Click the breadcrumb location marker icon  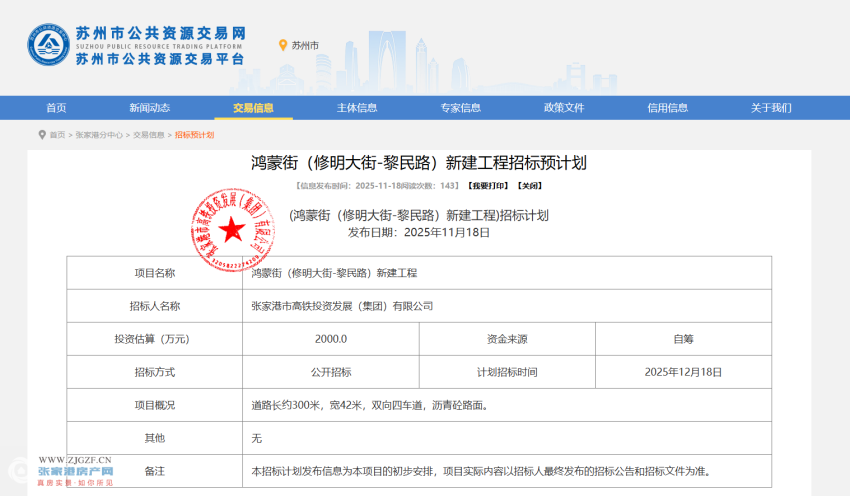pos(42,134)
